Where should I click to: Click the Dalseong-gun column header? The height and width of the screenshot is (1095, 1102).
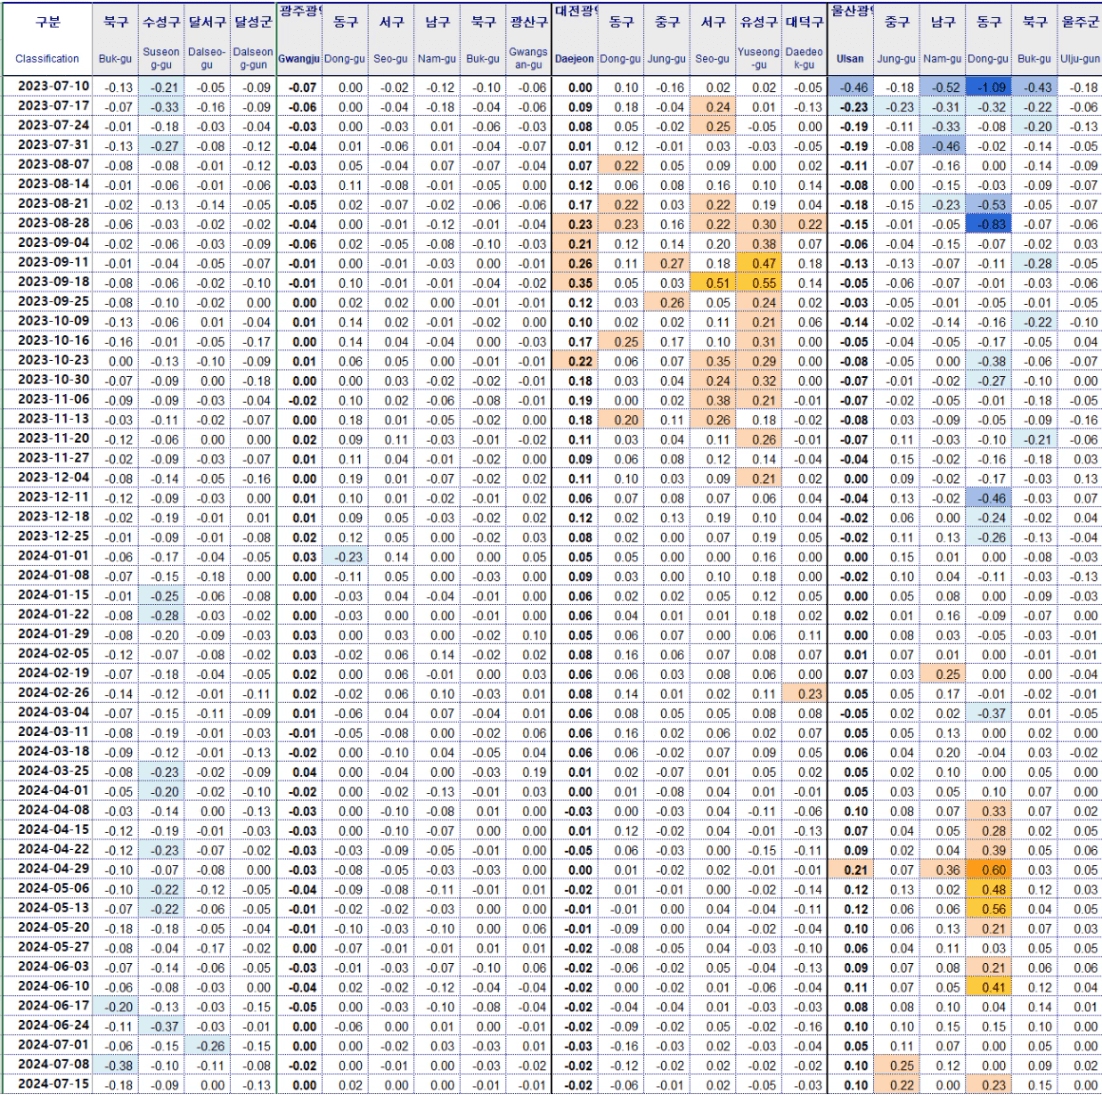point(252,39)
